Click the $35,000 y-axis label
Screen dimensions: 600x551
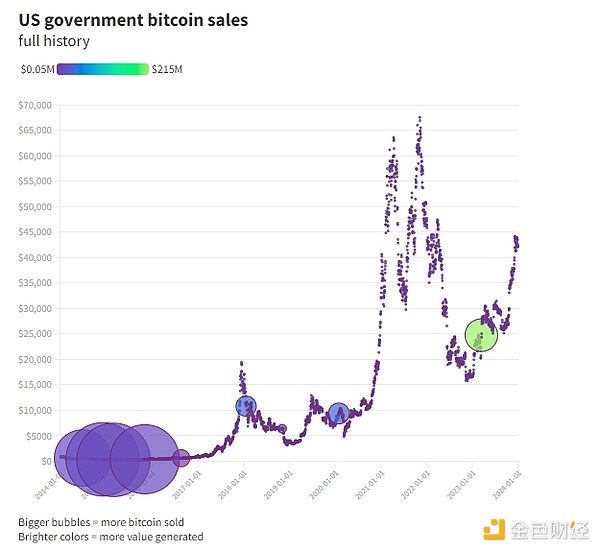click(35, 283)
